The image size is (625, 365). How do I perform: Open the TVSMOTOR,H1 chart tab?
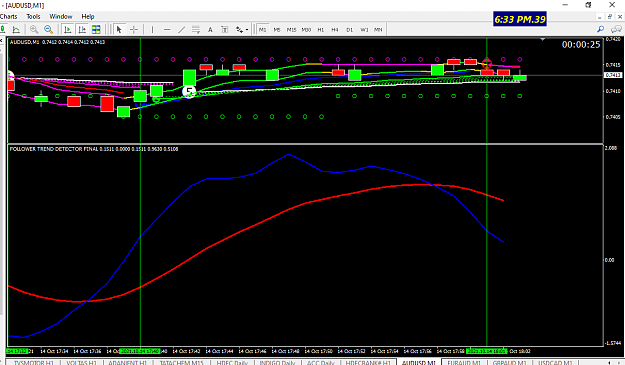point(33,363)
